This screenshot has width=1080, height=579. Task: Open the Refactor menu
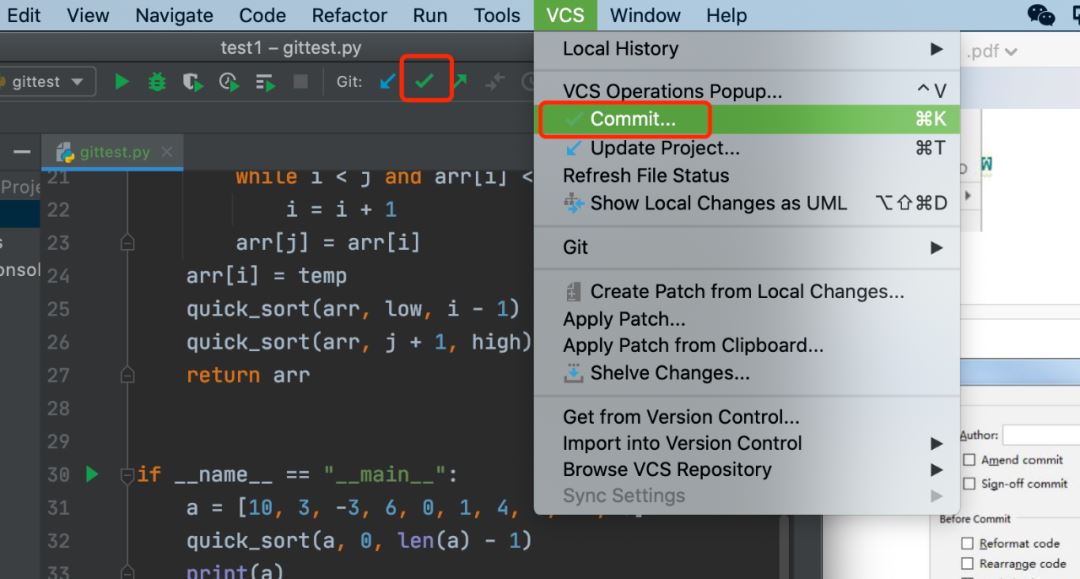click(349, 15)
